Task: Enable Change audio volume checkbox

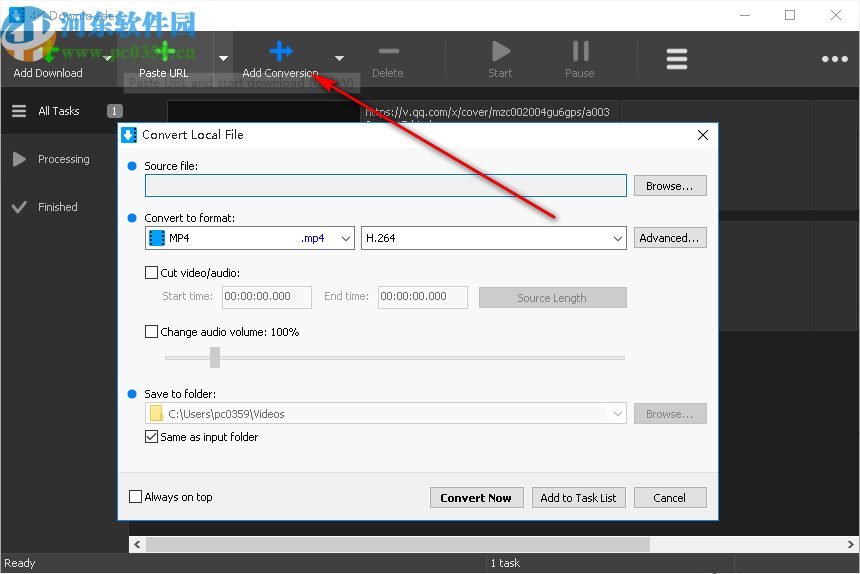Action: (x=151, y=332)
